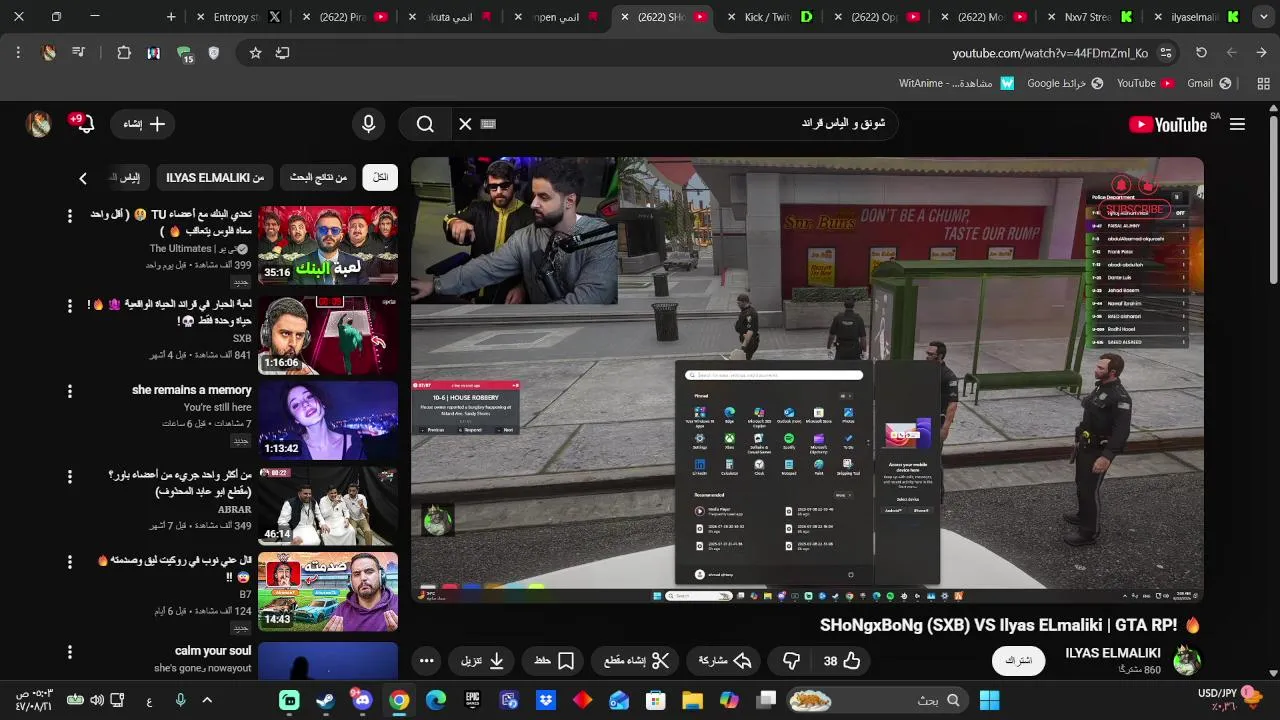Open The Ultimates bank challenge thumbnail
This screenshot has height=720, width=1280.
click(x=328, y=245)
